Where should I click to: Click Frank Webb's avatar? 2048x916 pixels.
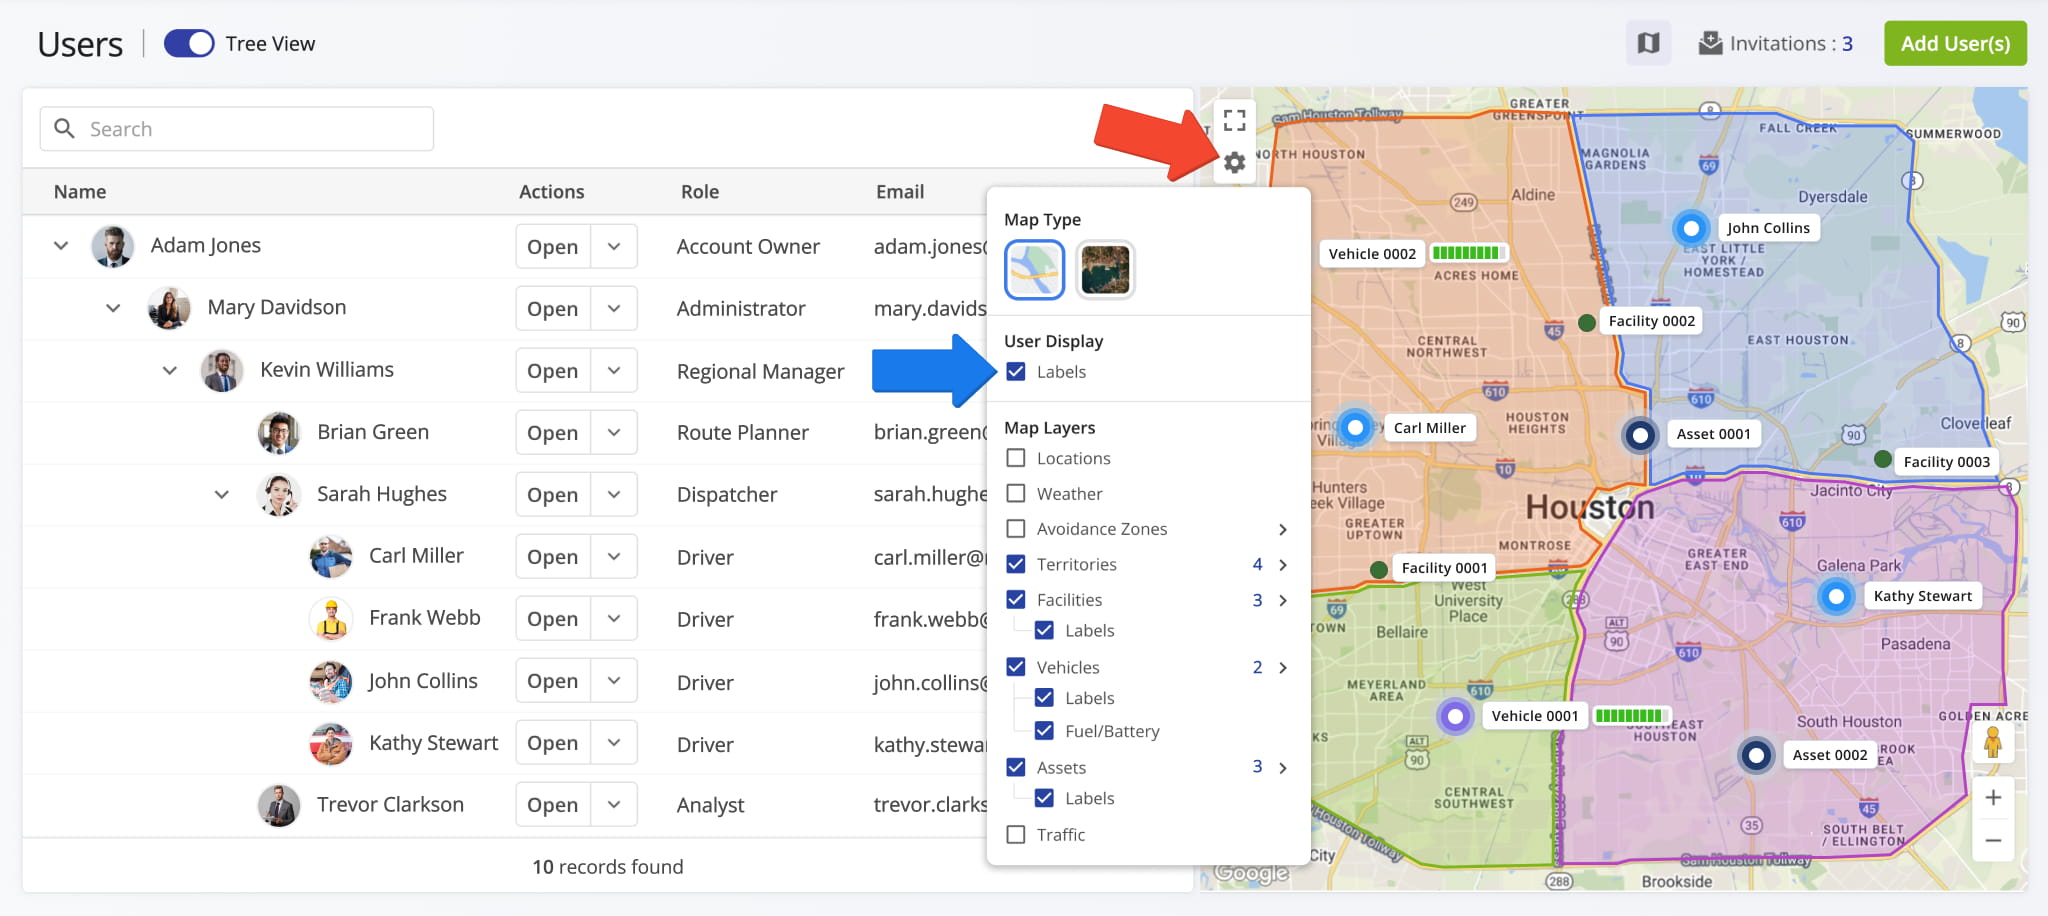tap(331, 618)
